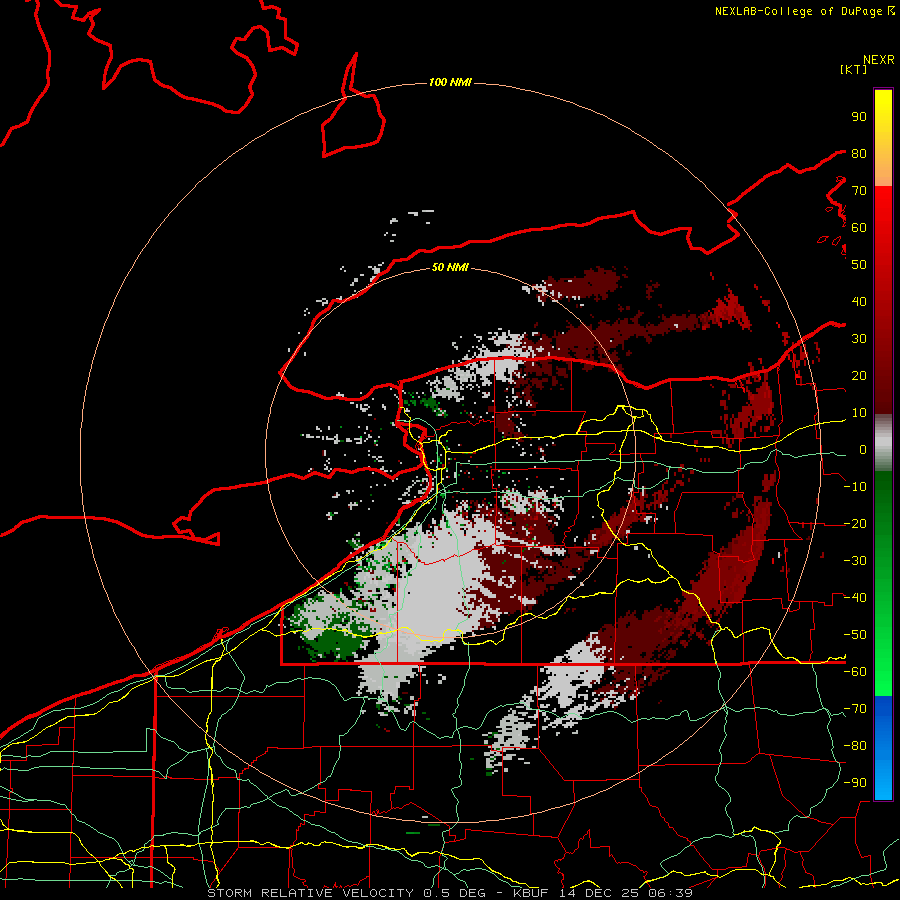Click the bright green segment near -60
This screenshot has height=900, width=900.
pos(883,677)
